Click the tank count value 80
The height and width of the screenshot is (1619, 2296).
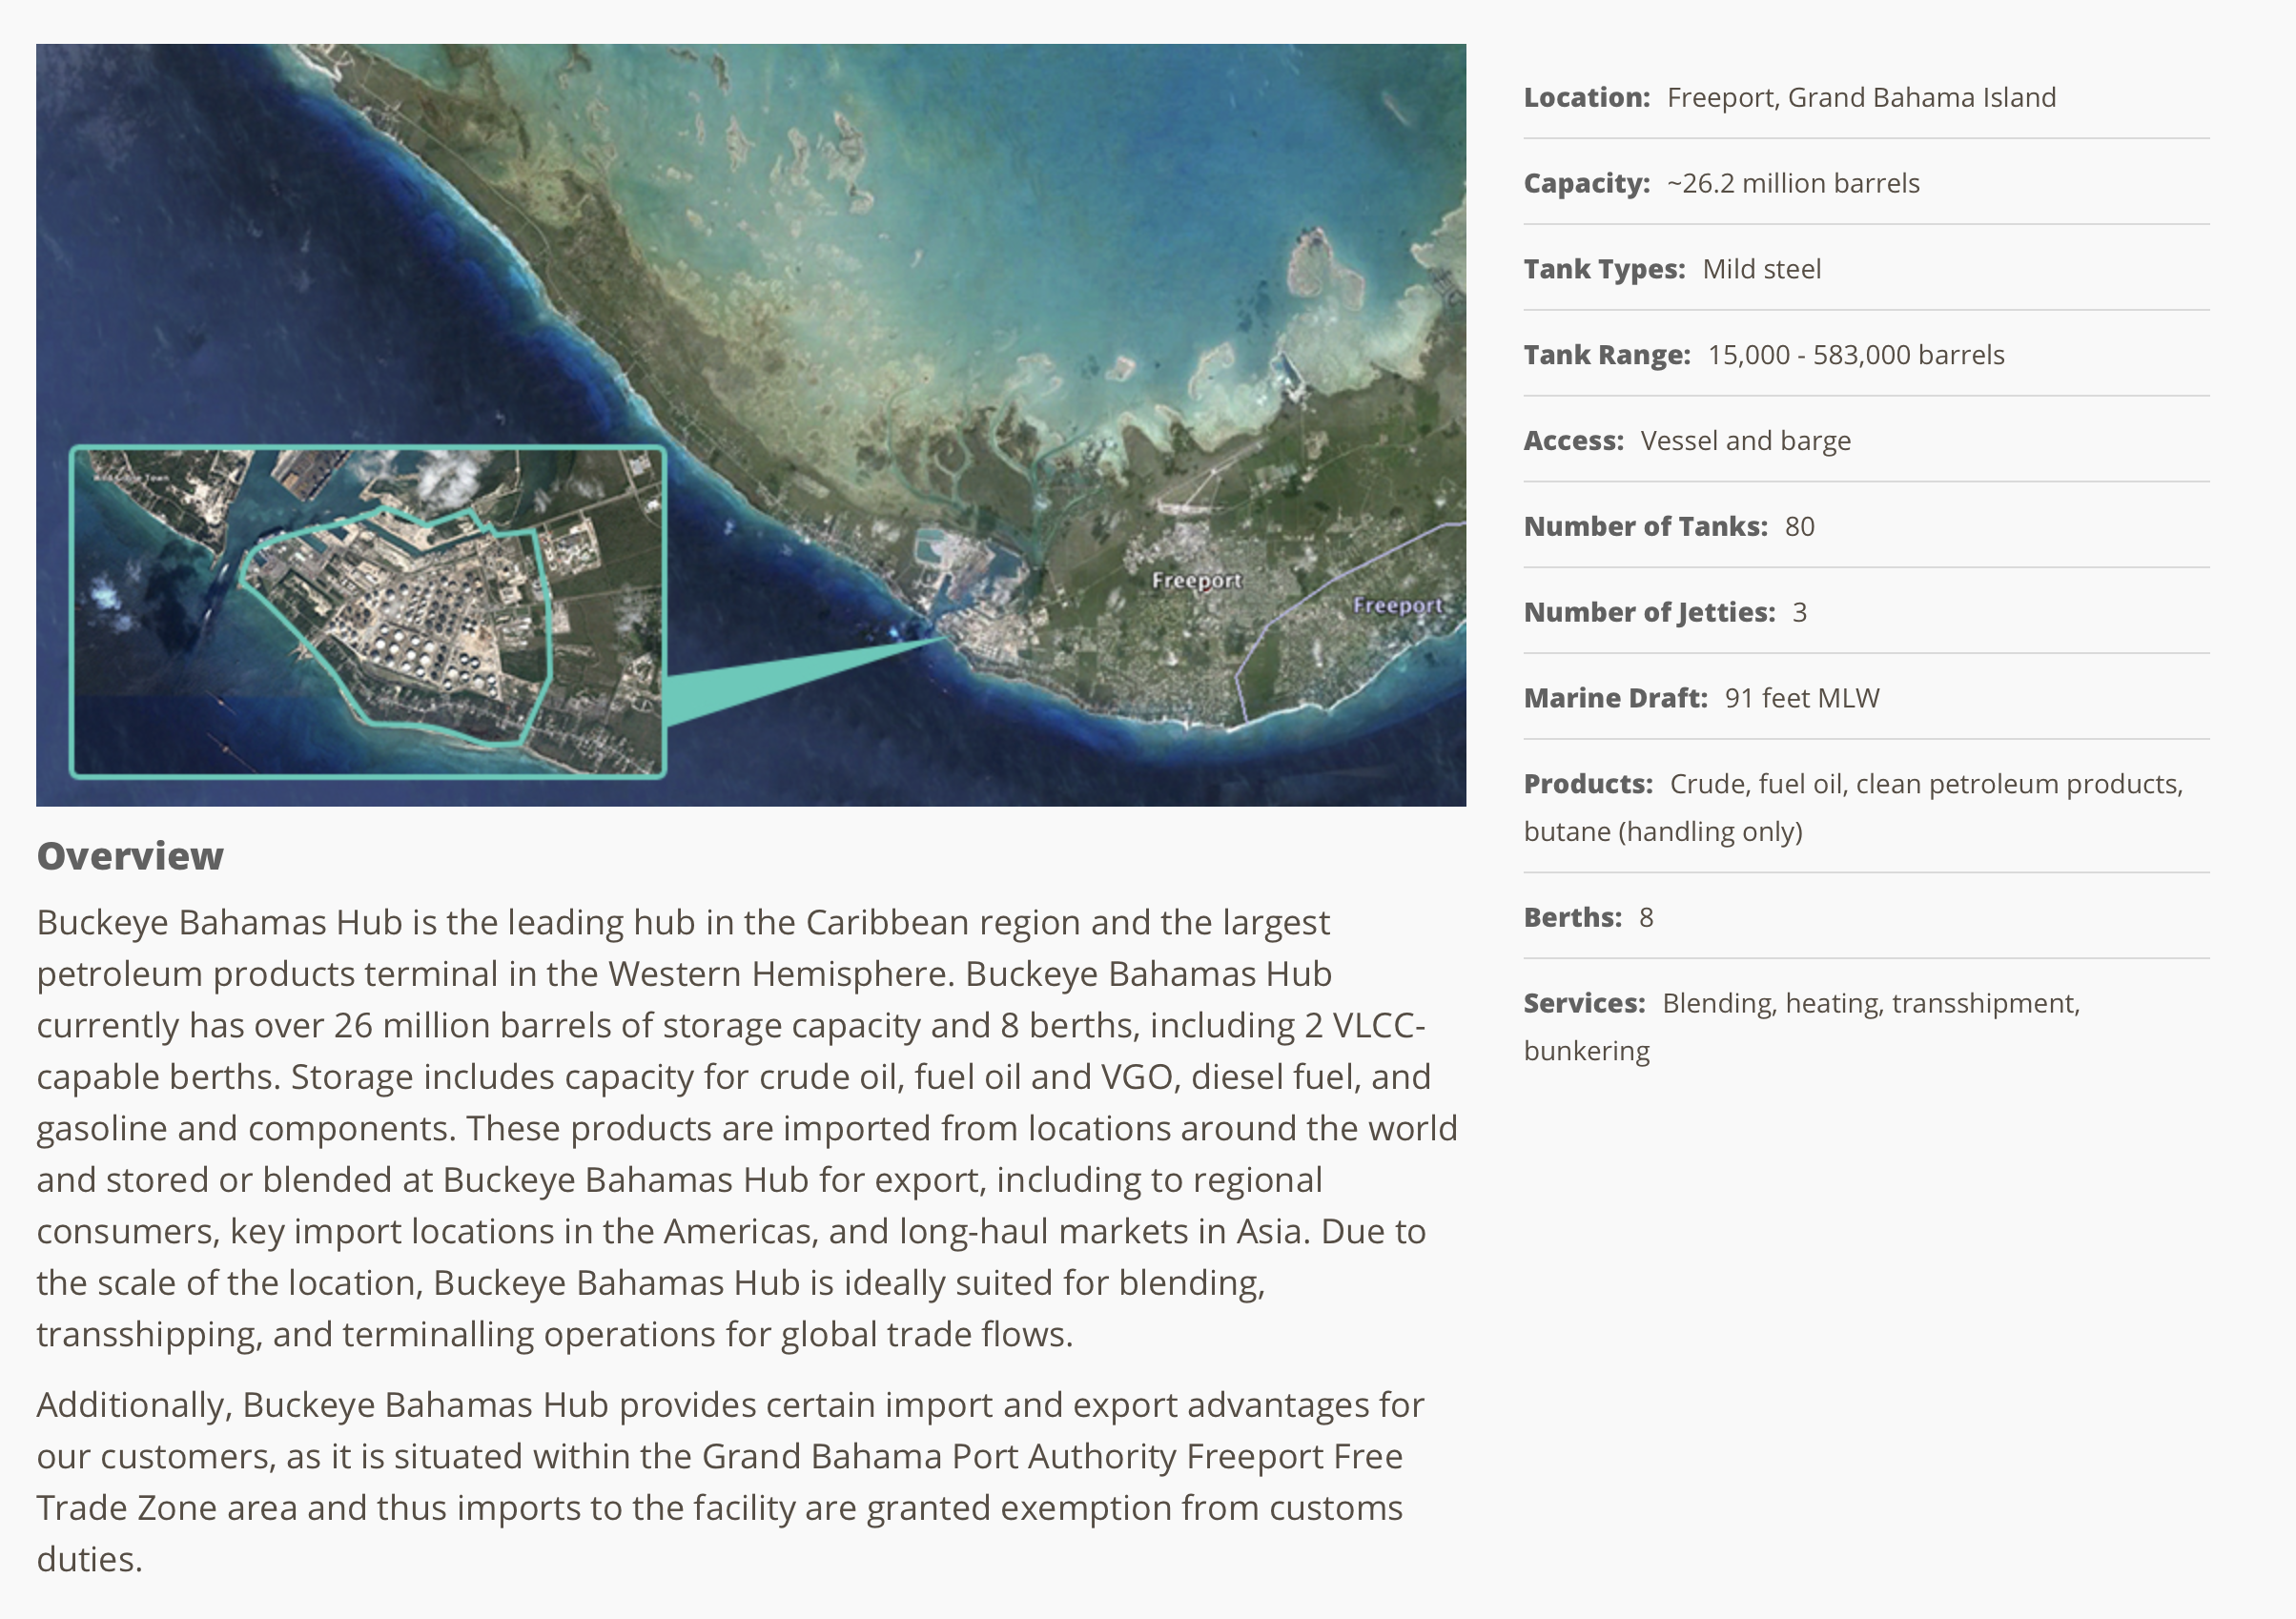pos(1800,526)
